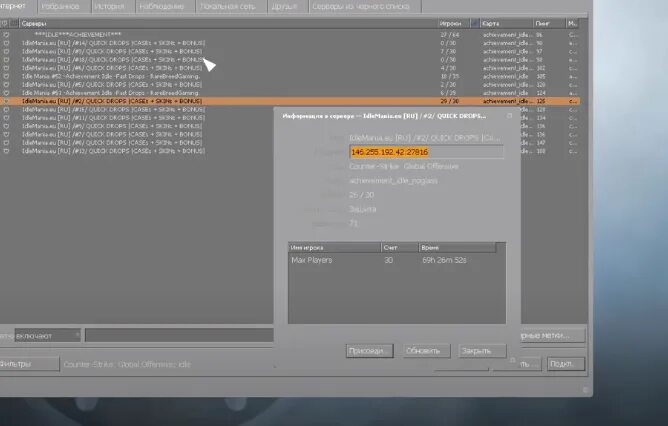Click the achievement_idle_noglass map name in dialog
Viewport: 668px width, 426px height.
pyautogui.click(x=393, y=181)
